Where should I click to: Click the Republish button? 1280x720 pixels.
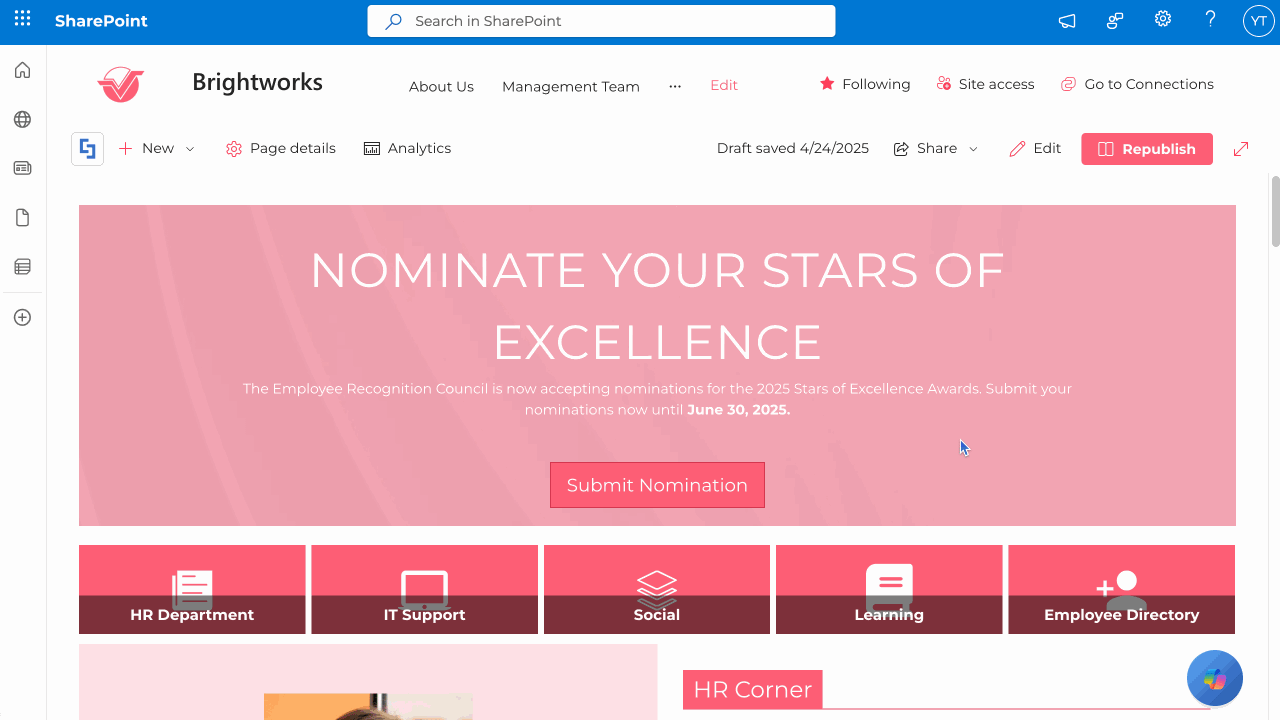(1147, 149)
